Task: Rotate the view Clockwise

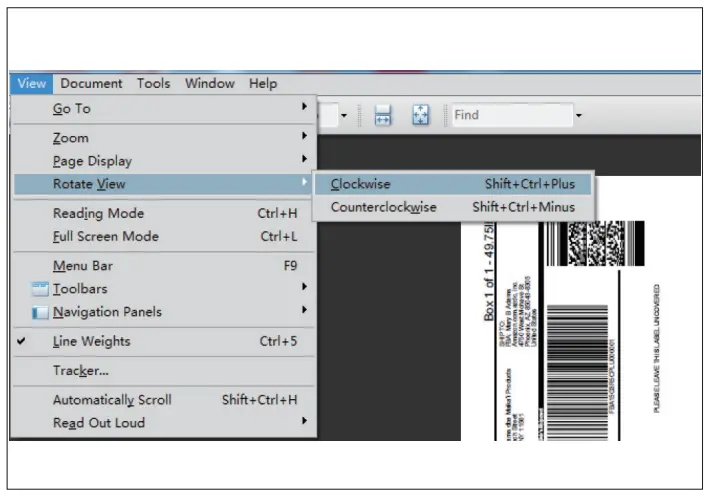Action: tap(453, 184)
